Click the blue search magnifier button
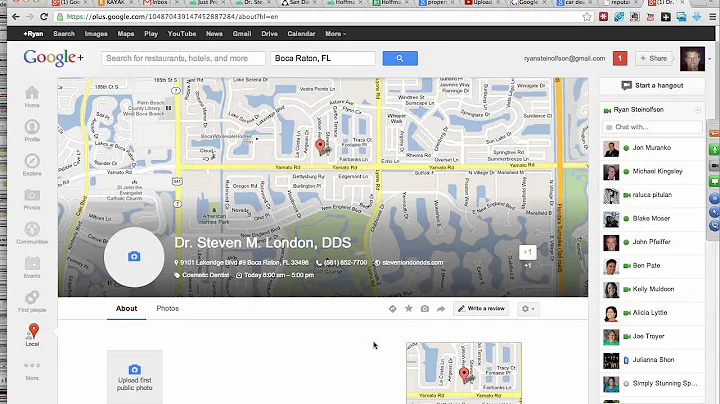The width and height of the screenshot is (720, 404). click(x=400, y=58)
